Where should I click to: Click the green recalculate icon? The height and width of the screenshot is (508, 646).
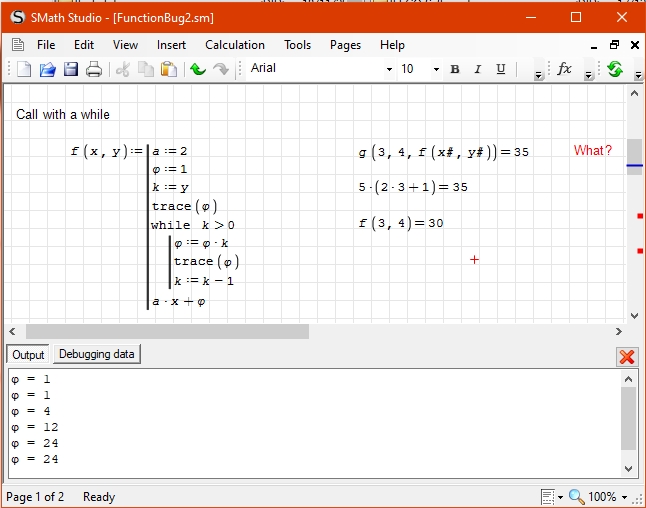tap(615, 69)
